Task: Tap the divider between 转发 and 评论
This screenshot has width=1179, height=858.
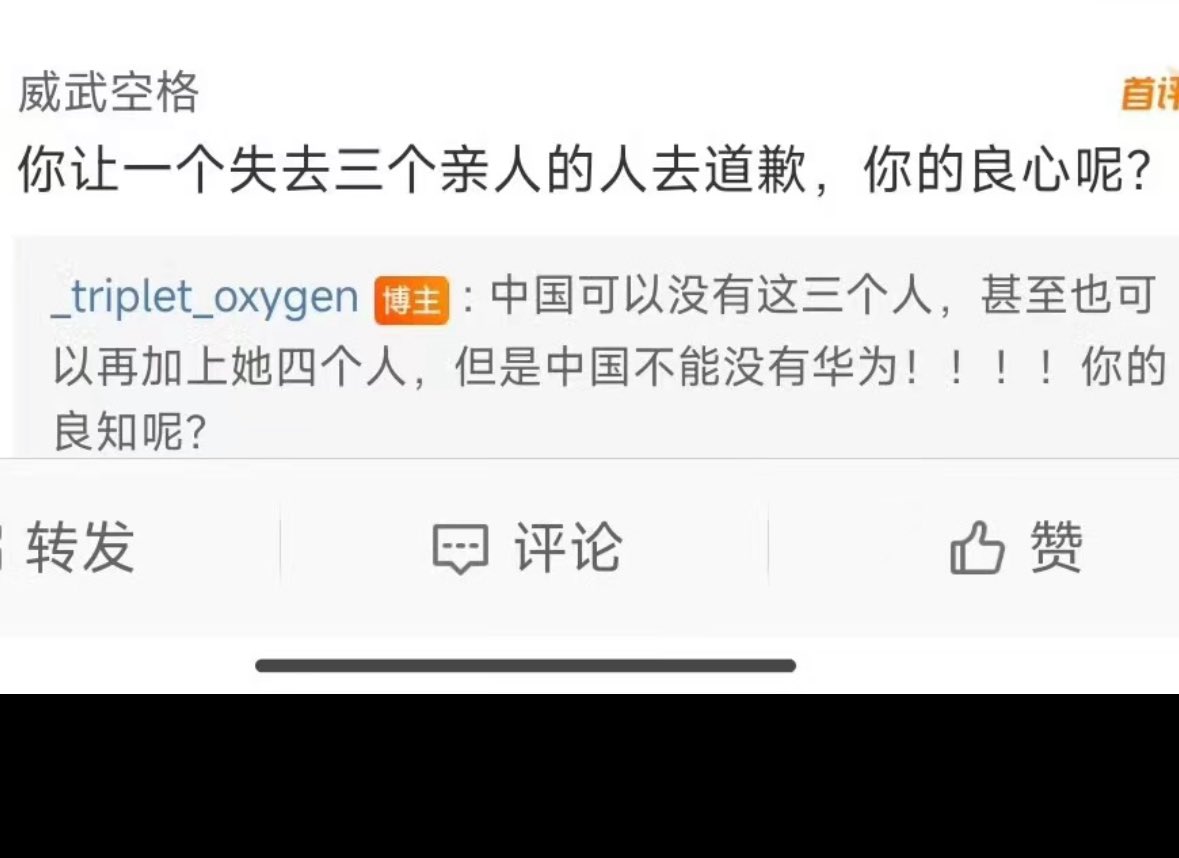Action: (x=280, y=547)
